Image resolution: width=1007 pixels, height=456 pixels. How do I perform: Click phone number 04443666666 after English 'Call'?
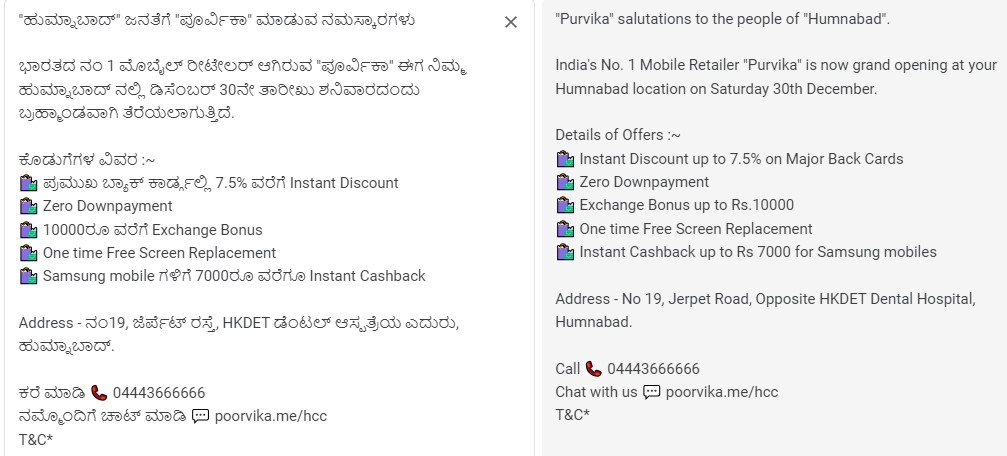tap(654, 369)
